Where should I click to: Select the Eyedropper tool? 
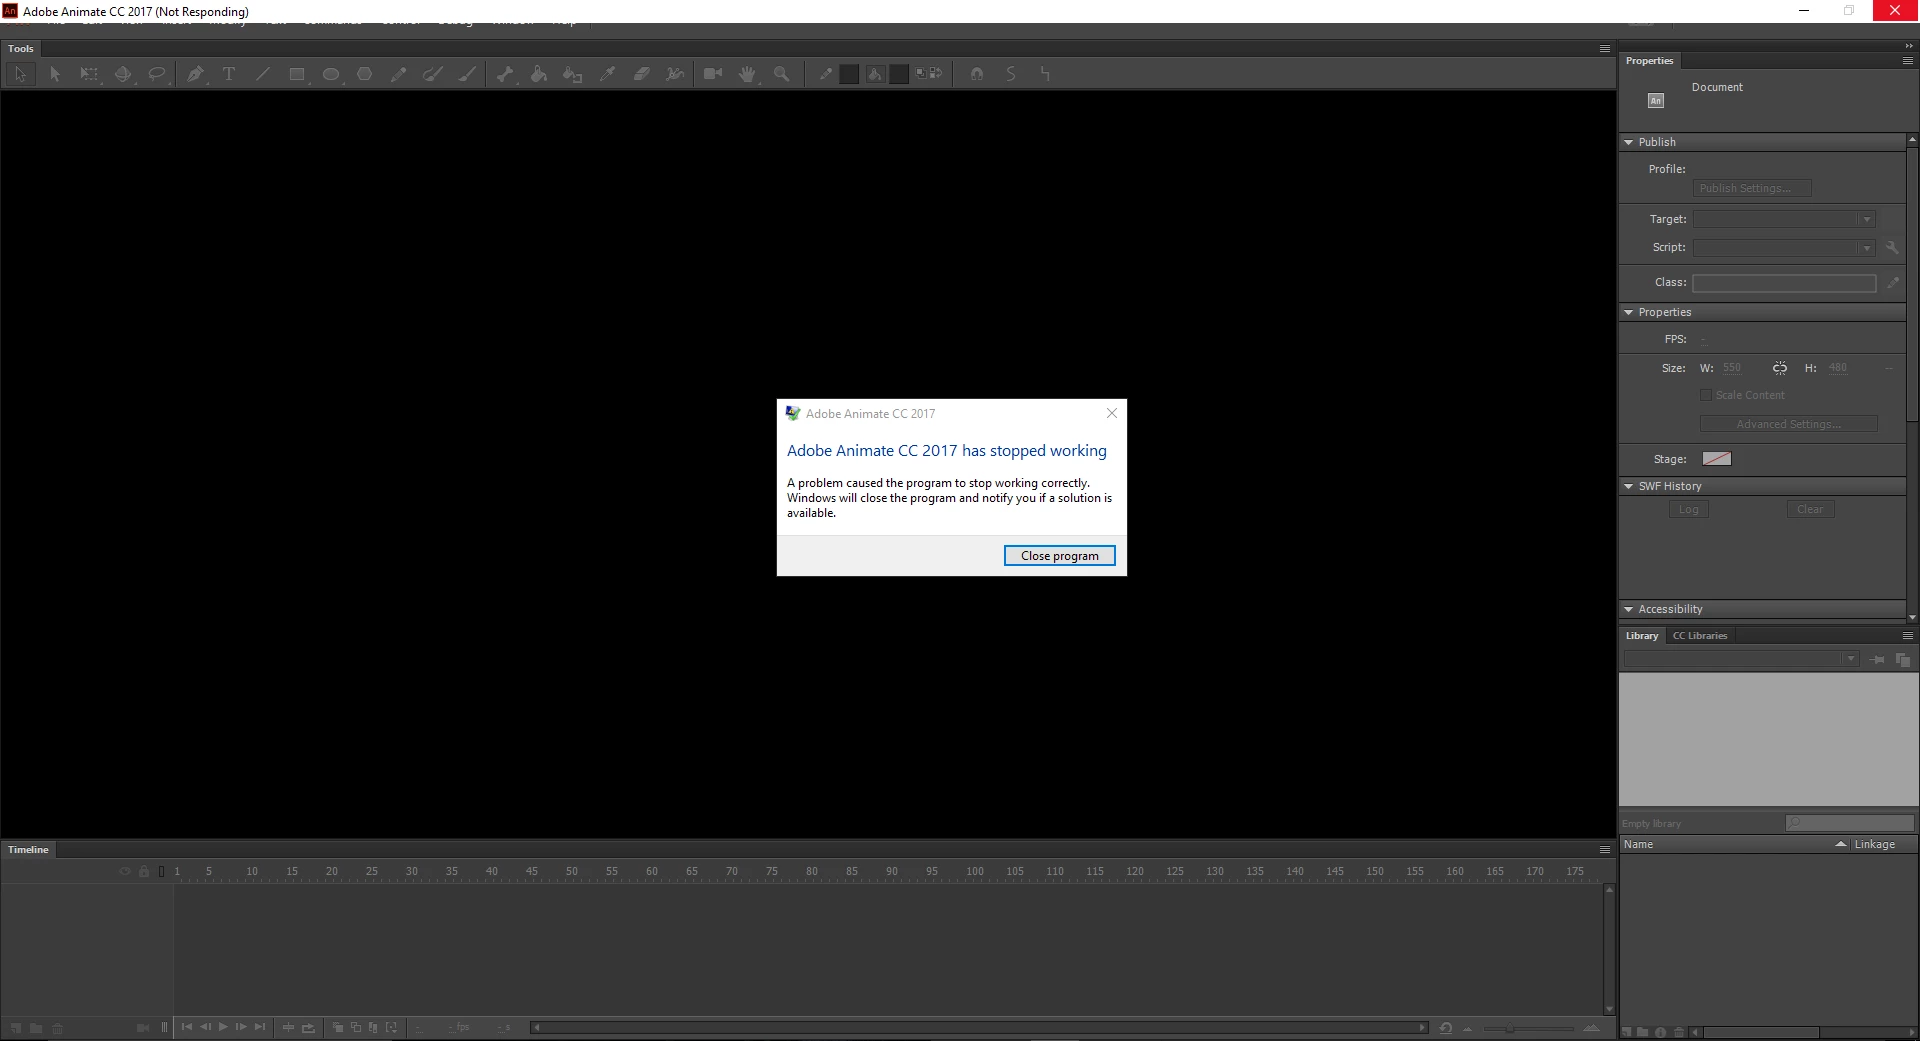pos(607,74)
